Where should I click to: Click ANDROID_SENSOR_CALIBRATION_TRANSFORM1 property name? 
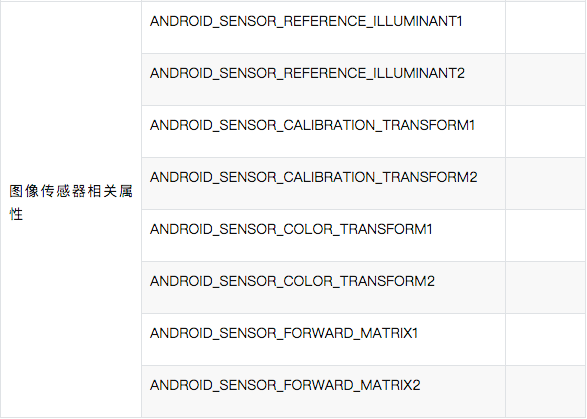pyautogui.click(x=313, y=125)
